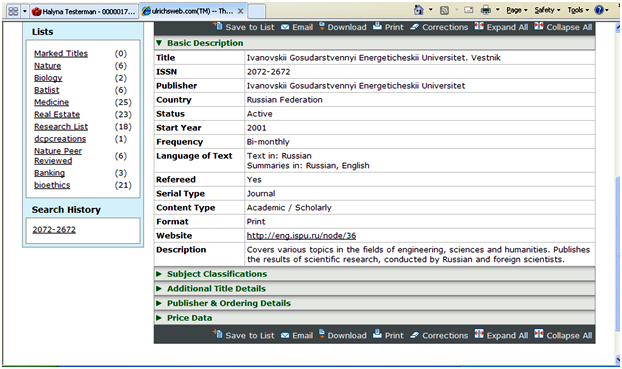
Task: Click the Country value Russian Federation
Action: (x=284, y=100)
